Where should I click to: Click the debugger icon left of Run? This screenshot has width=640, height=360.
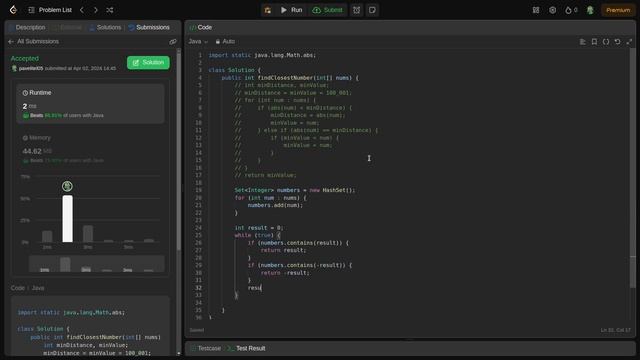268,10
